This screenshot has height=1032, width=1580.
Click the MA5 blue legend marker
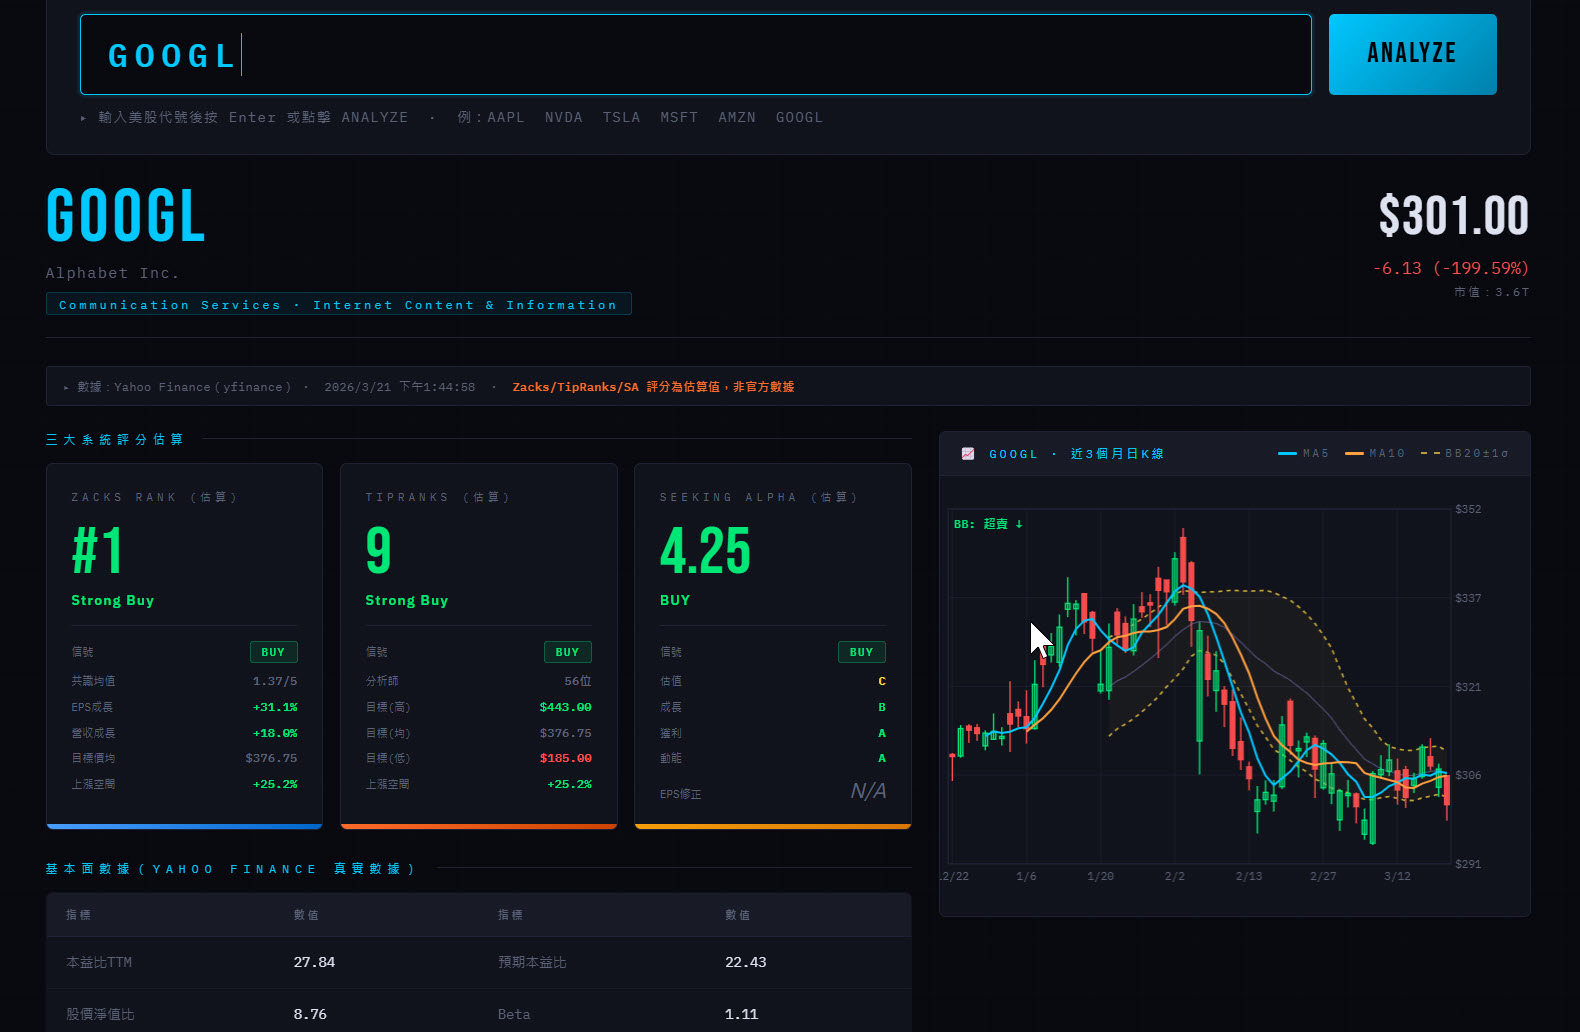(x=1287, y=454)
